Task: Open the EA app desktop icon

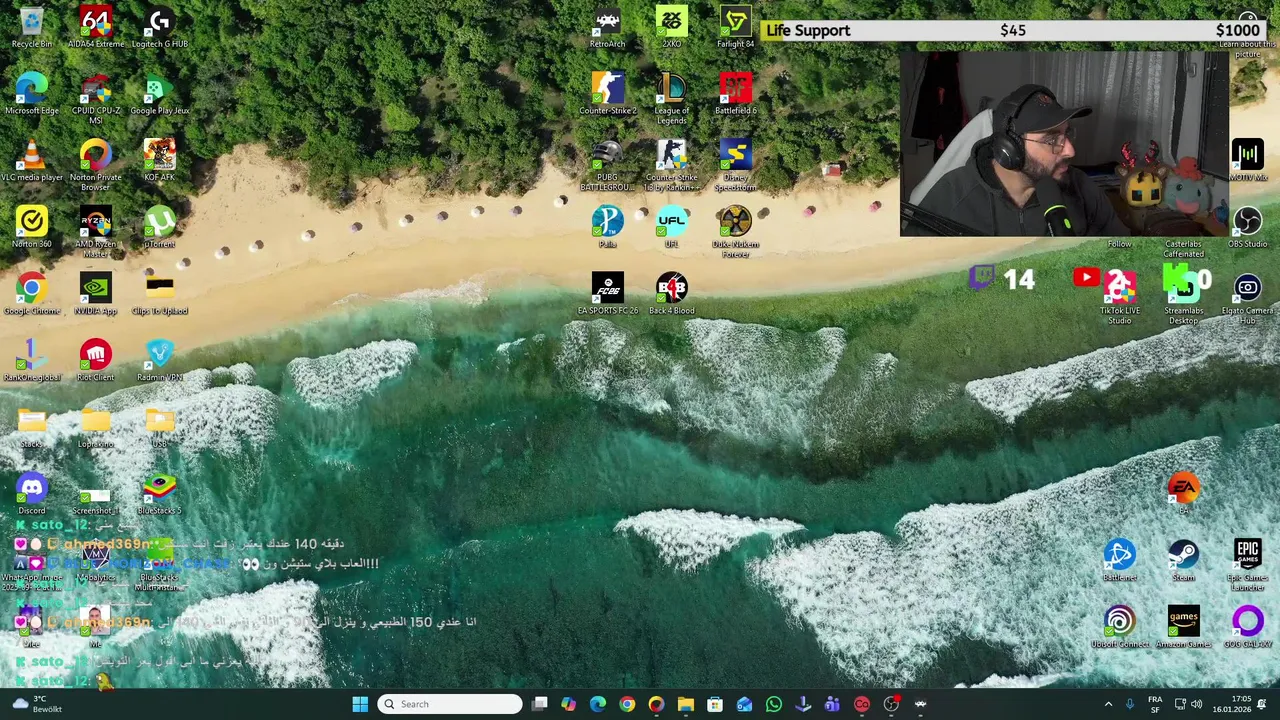Action: [1183, 494]
